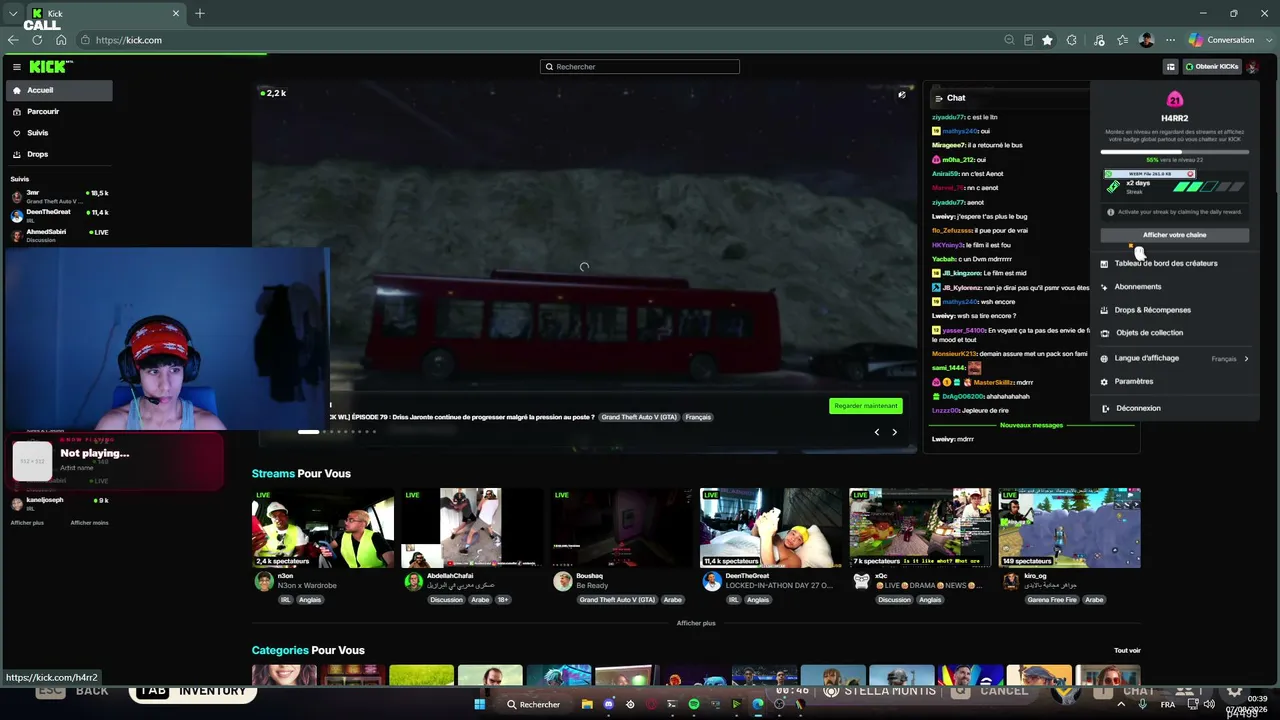The image size is (1280, 720).
Task: Open xQc stream thumbnail
Action: [x=920, y=528]
